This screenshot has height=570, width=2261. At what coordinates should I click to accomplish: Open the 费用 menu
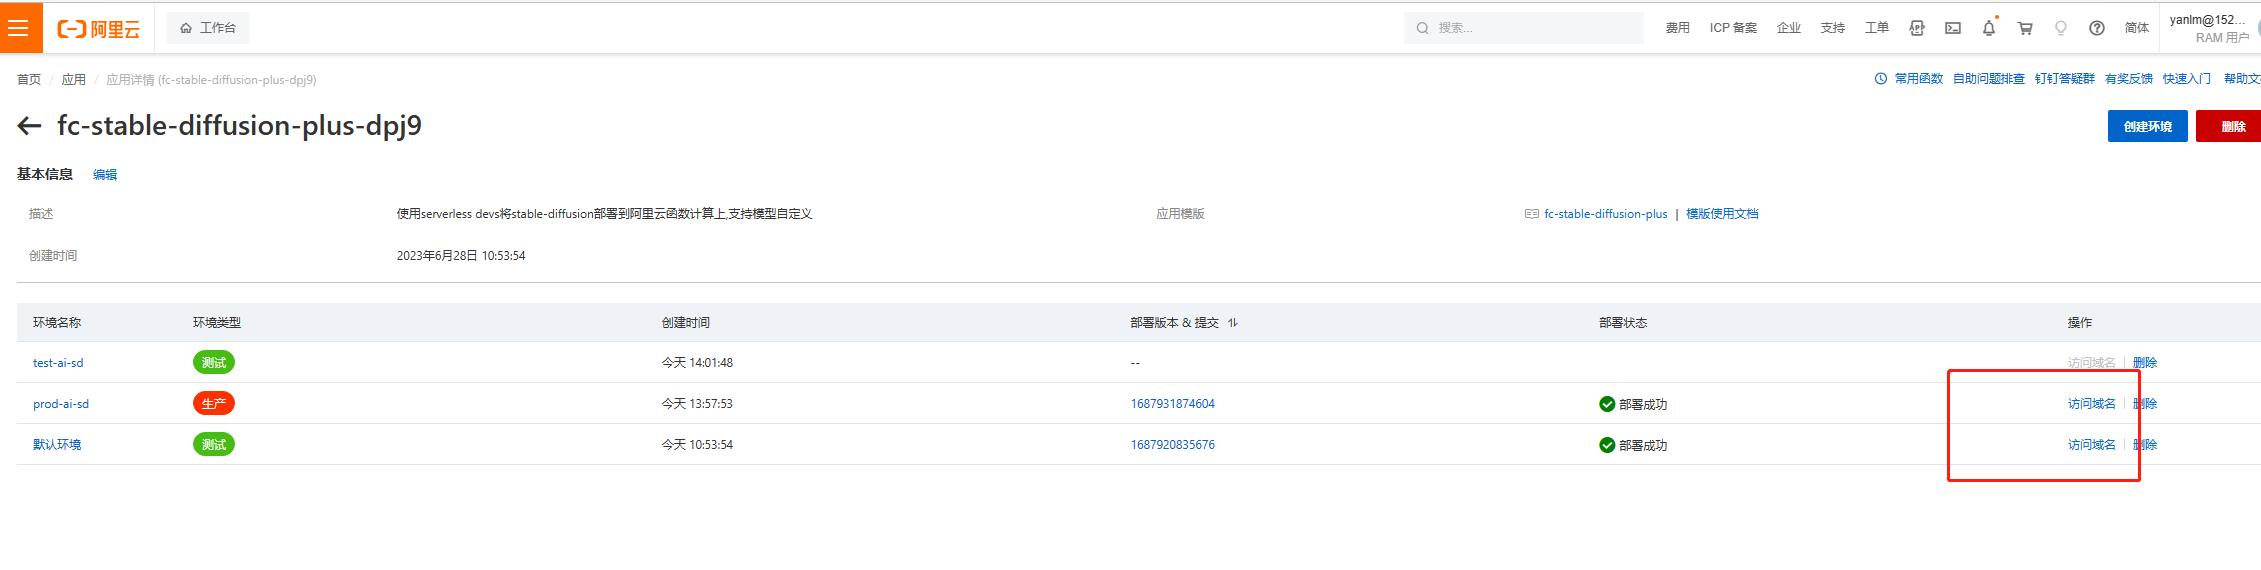1678,28
